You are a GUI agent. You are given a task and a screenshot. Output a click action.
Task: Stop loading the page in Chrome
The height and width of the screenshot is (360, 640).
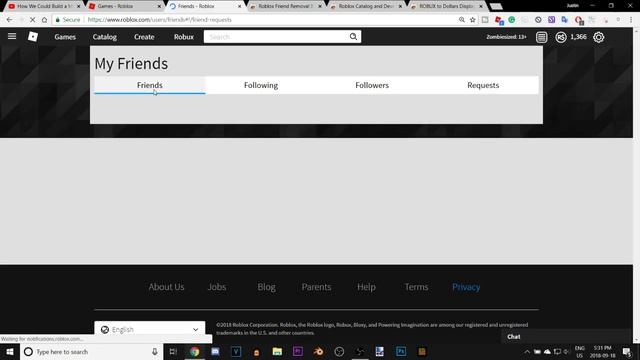pyautogui.click(x=33, y=20)
